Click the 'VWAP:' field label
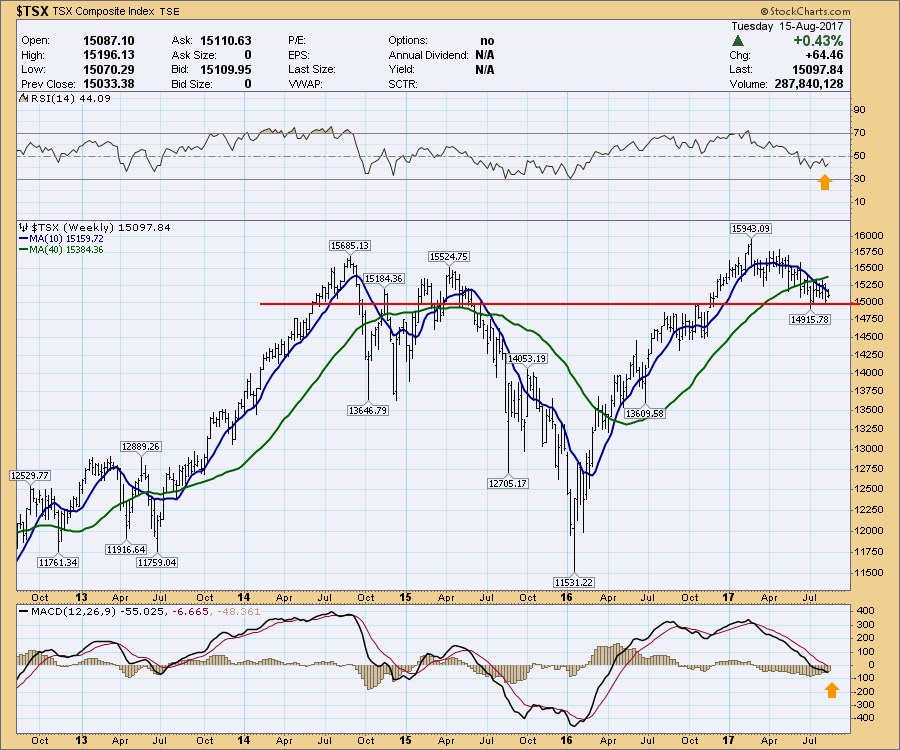Viewport: 900px width, 750px height. [305, 84]
